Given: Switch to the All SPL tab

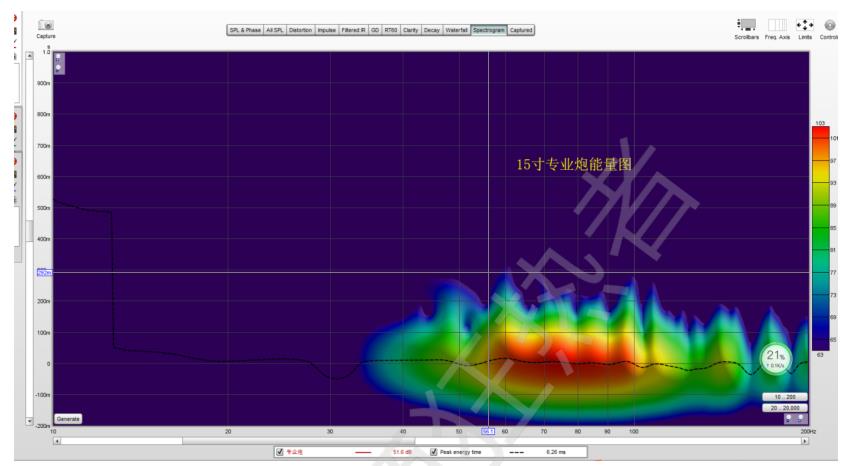Looking at the screenshot, I should (x=275, y=30).
